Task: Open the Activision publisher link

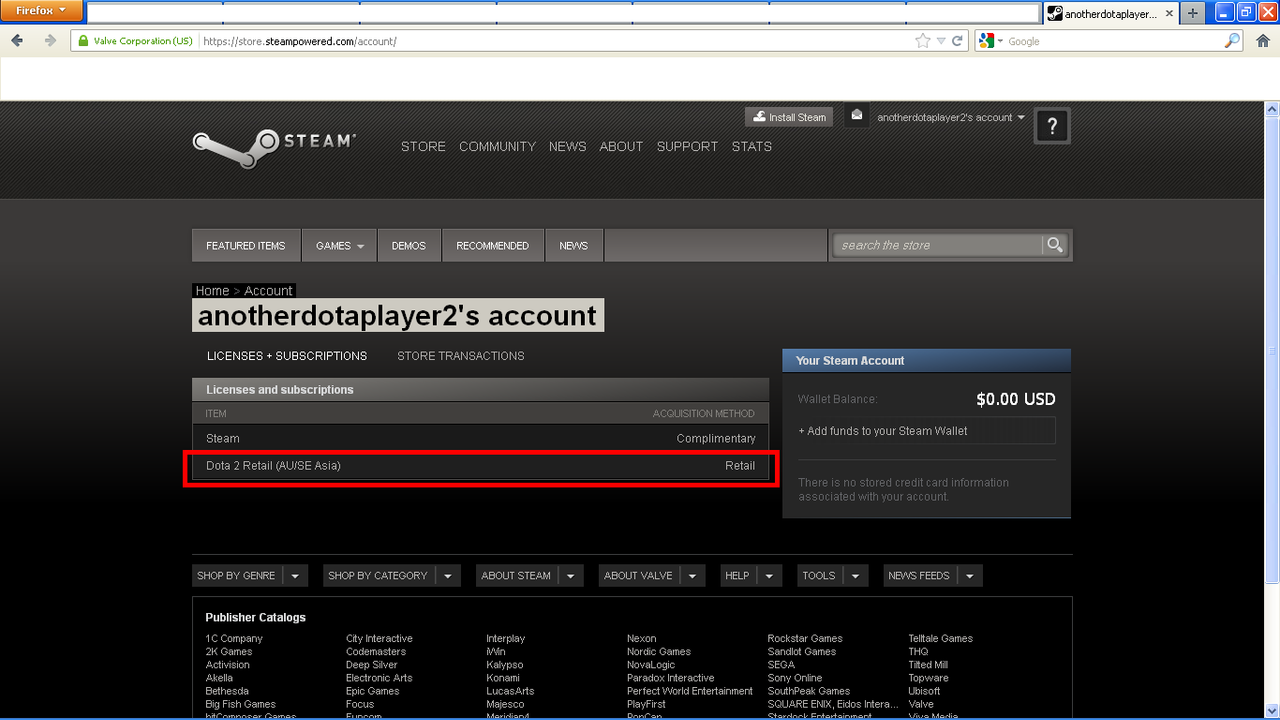Action: (228, 665)
